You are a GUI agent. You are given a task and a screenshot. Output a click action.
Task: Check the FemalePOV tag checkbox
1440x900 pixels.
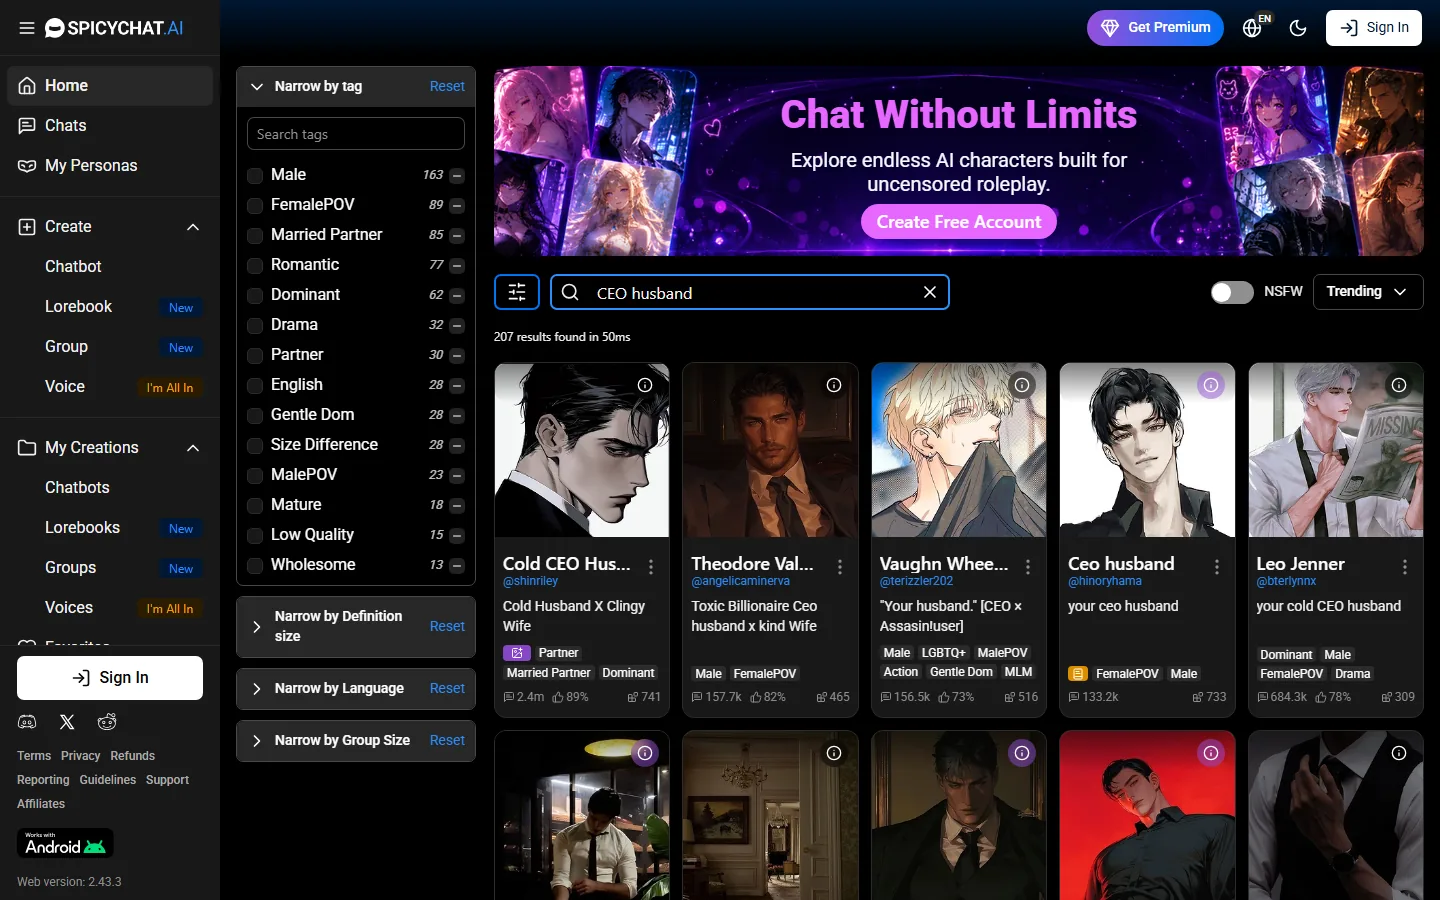(255, 205)
